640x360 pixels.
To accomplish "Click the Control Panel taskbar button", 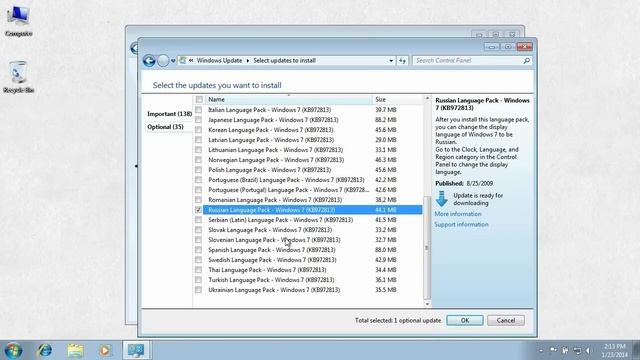I will point(136,351).
